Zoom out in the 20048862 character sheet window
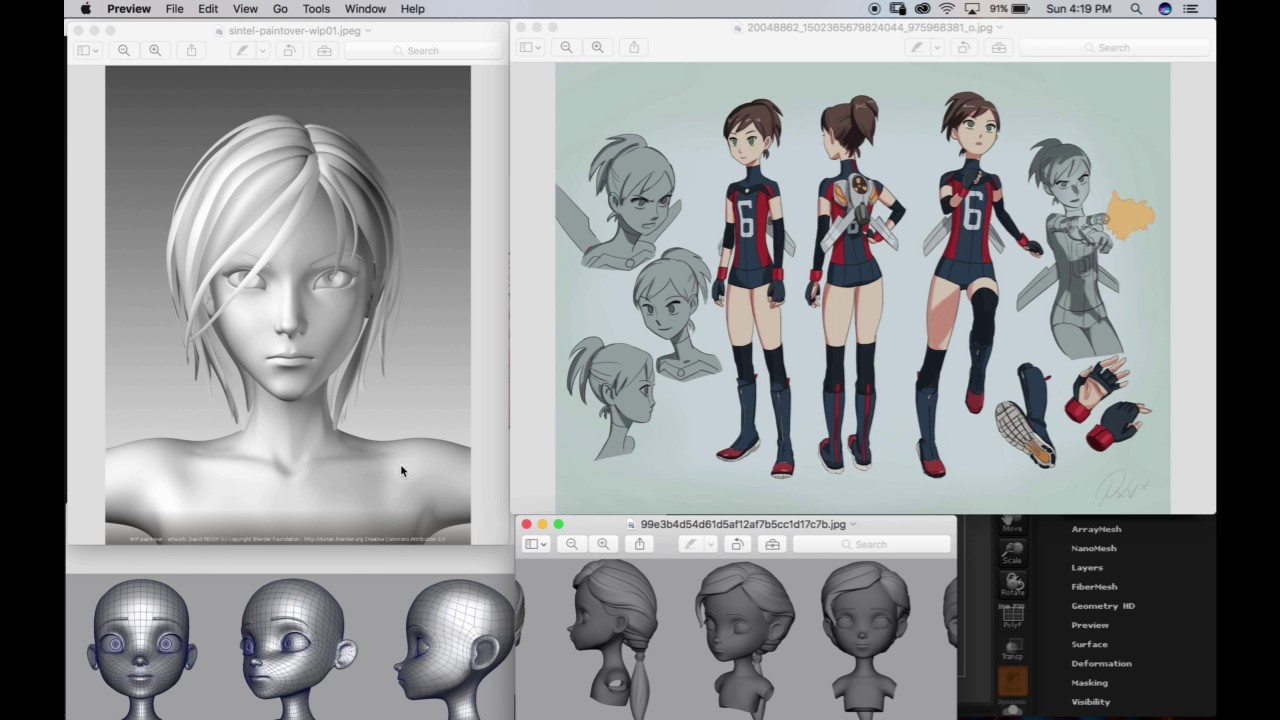Image resolution: width=1280 pixels, height=720 pixels. (x=567, y=47)
